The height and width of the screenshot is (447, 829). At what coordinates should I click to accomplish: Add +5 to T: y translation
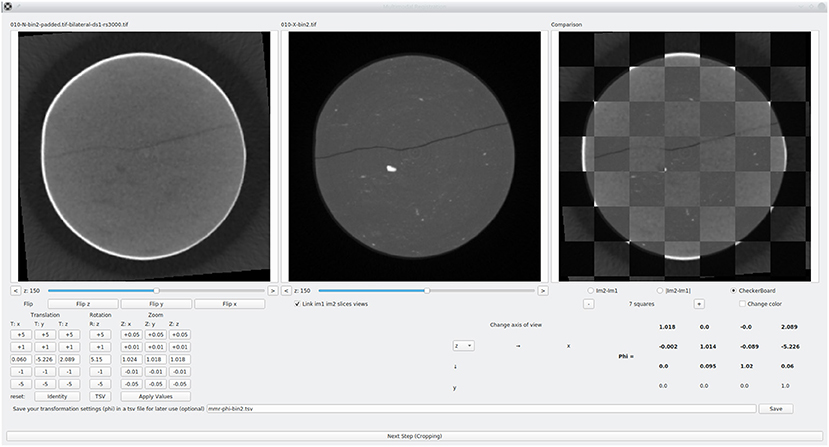(45, 335)
